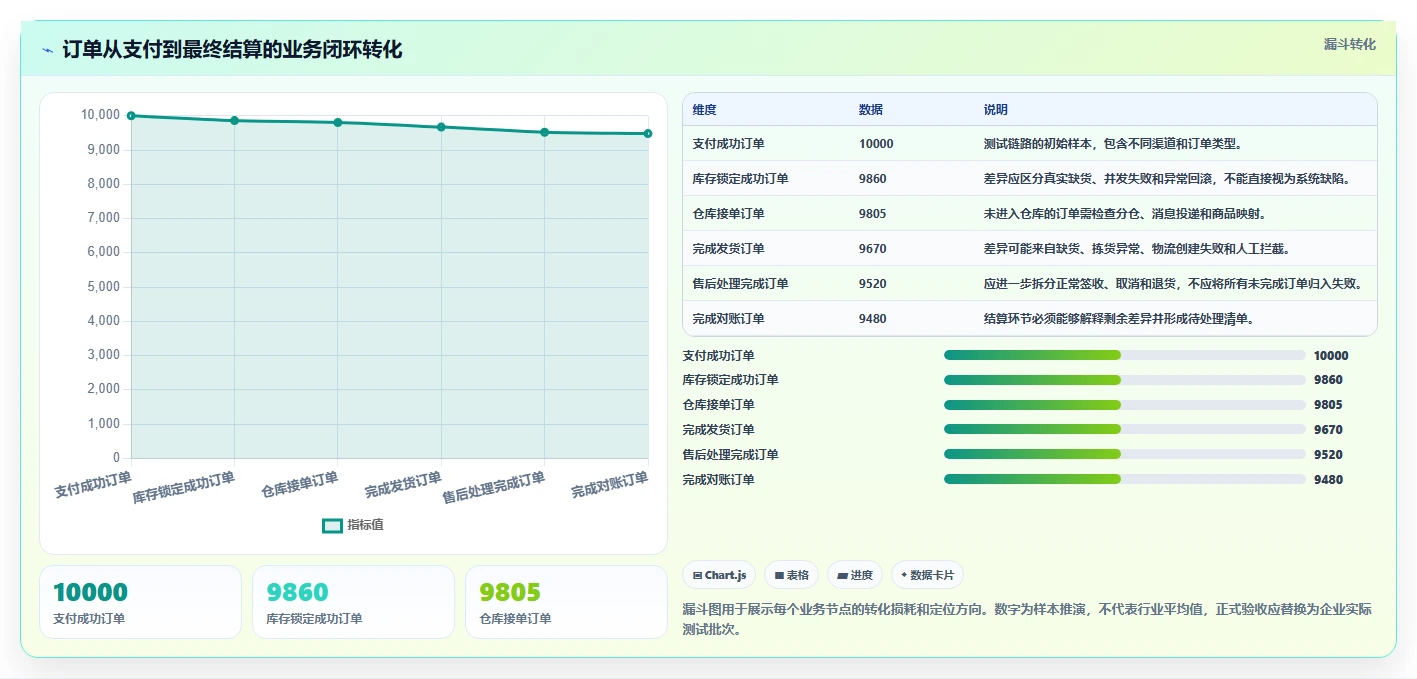The height and width of the screenshot is (679, 1417).
Task: Click the 售后处理完成订单 progress bar
Action: click(1125, 454)
